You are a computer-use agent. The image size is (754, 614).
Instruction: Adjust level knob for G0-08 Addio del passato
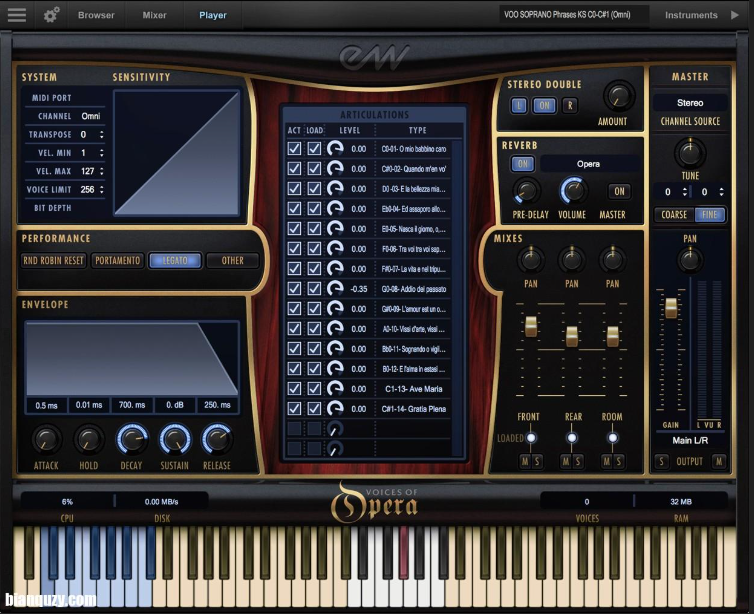pyautogui.click(x=335, y=288)
